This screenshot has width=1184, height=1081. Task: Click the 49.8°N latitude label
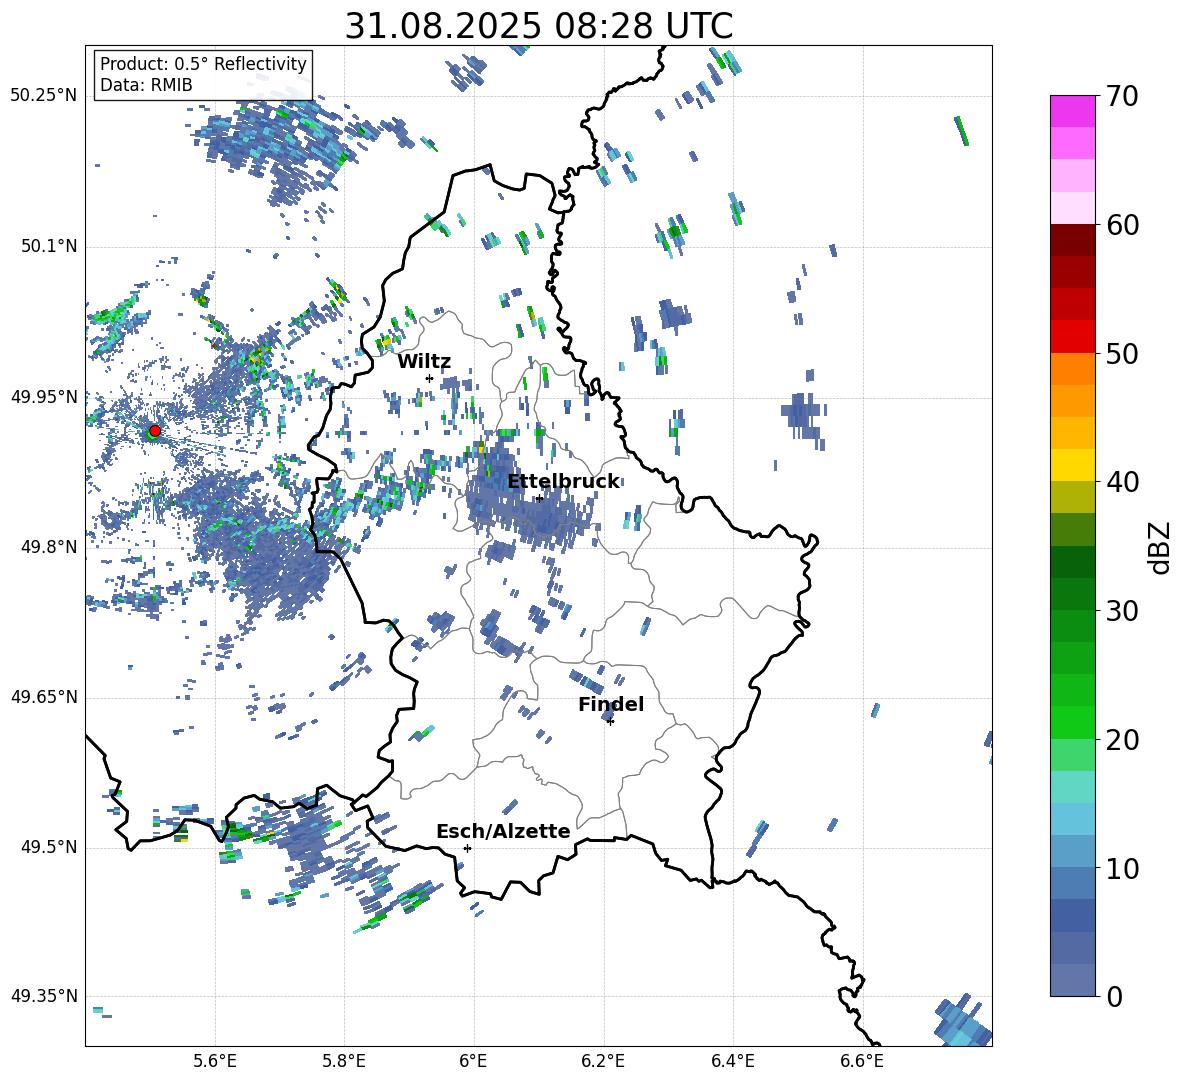click(x=48, y=547)
